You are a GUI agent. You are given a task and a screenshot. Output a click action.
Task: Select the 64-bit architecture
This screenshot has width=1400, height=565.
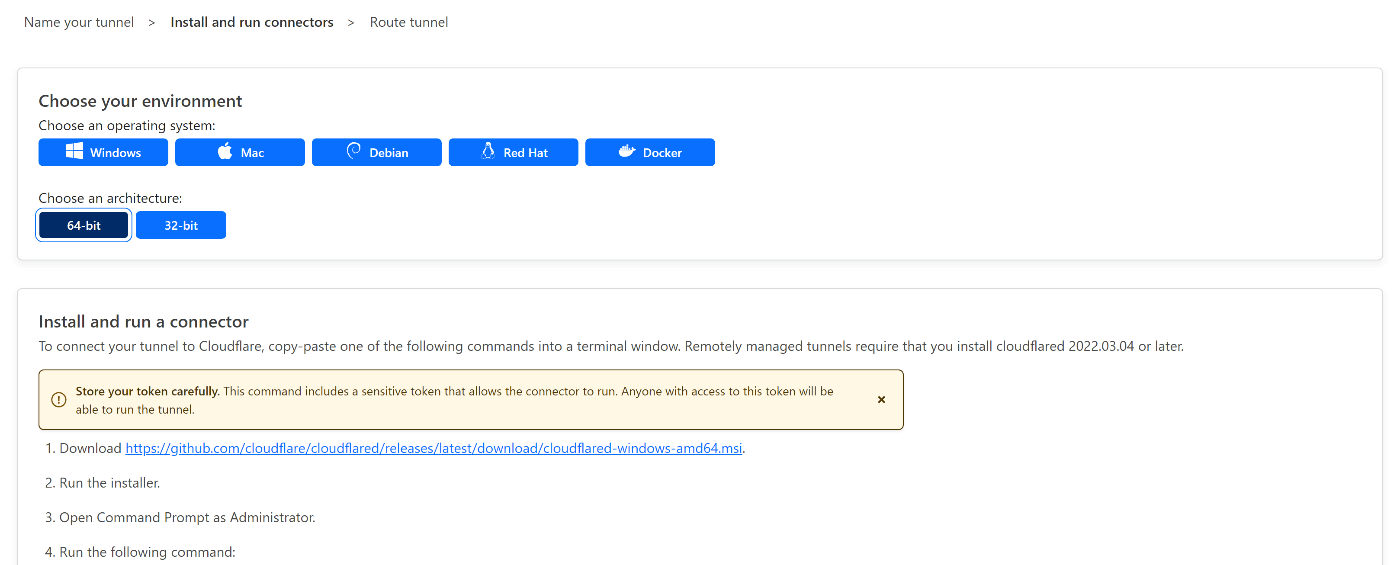coord(84,226)
